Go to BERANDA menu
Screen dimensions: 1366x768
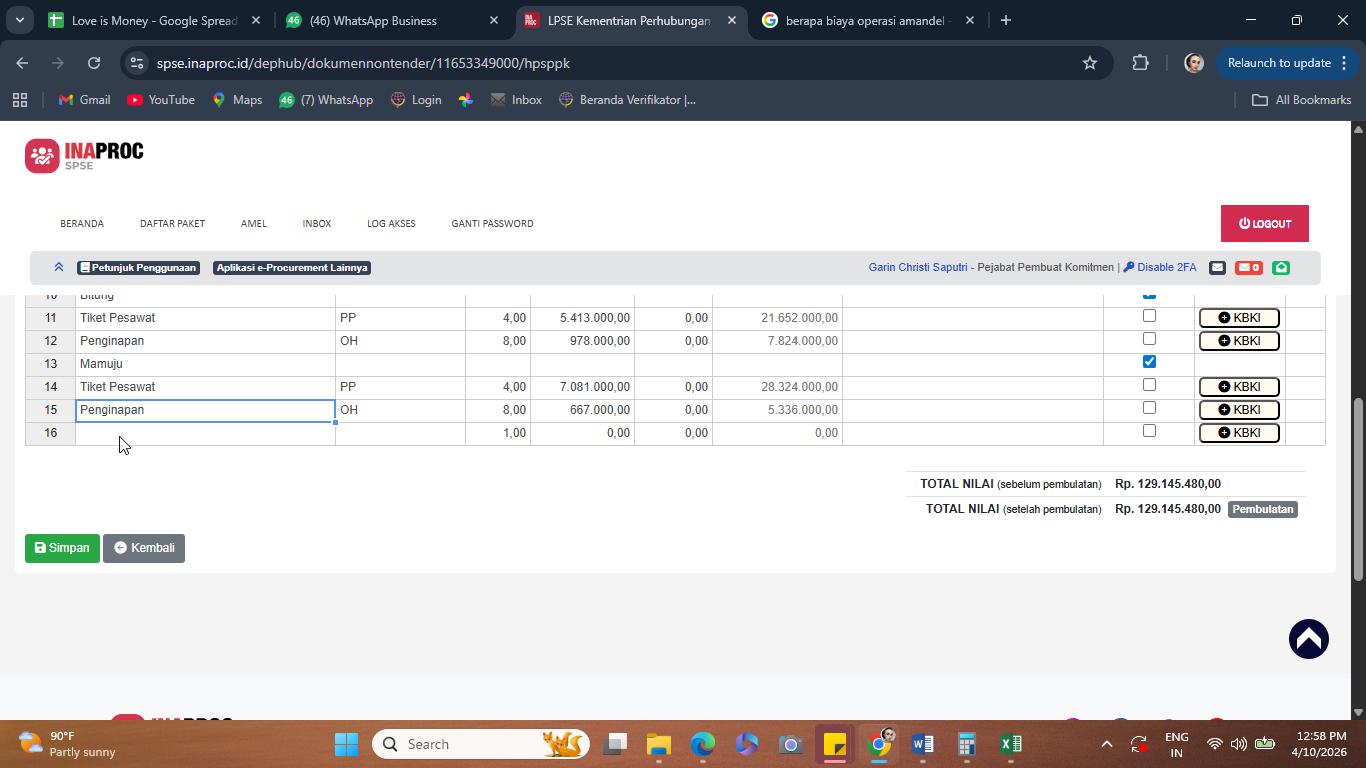click(x=82, y=224)
